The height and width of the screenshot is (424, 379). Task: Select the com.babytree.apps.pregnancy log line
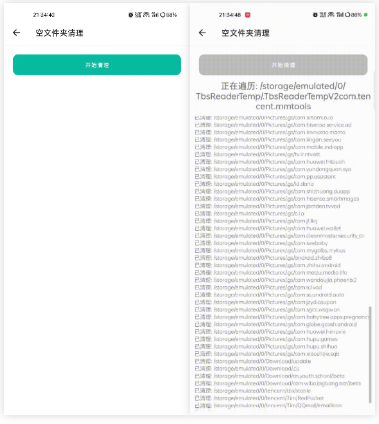coord(281,317)
